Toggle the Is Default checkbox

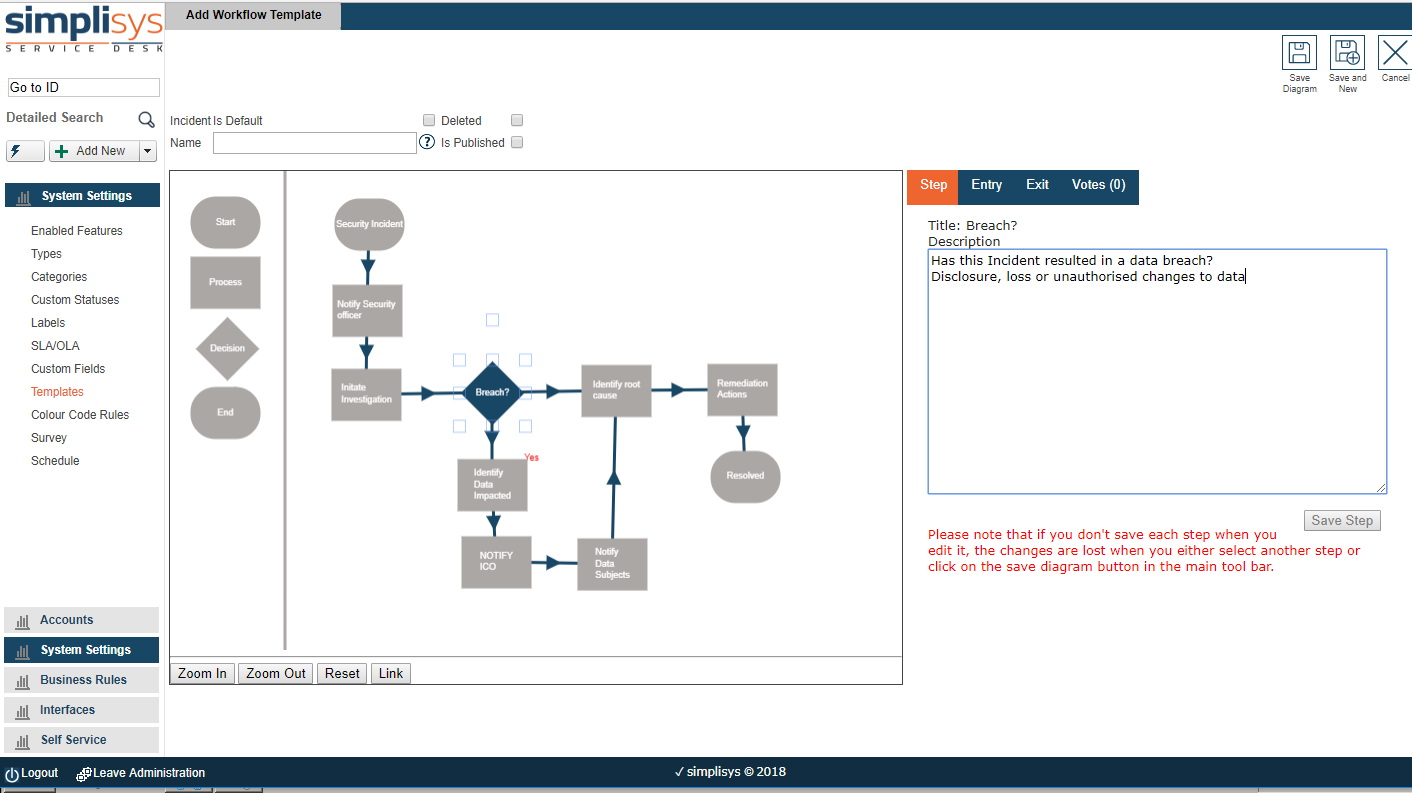[x=429, y=120]
